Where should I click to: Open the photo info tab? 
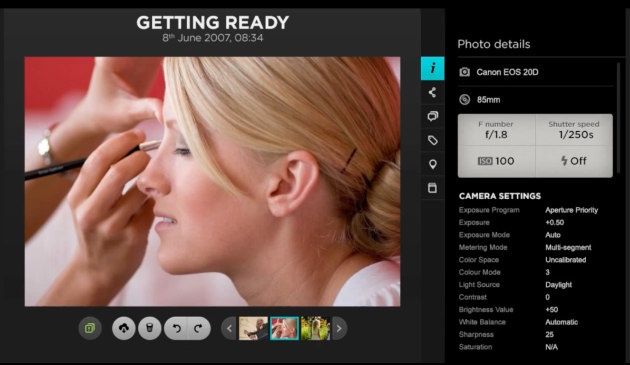tap(432, 68)
